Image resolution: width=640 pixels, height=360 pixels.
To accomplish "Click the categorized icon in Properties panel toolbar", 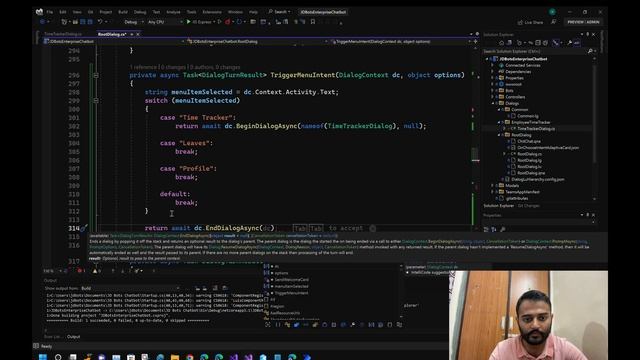I will [486, 229].
